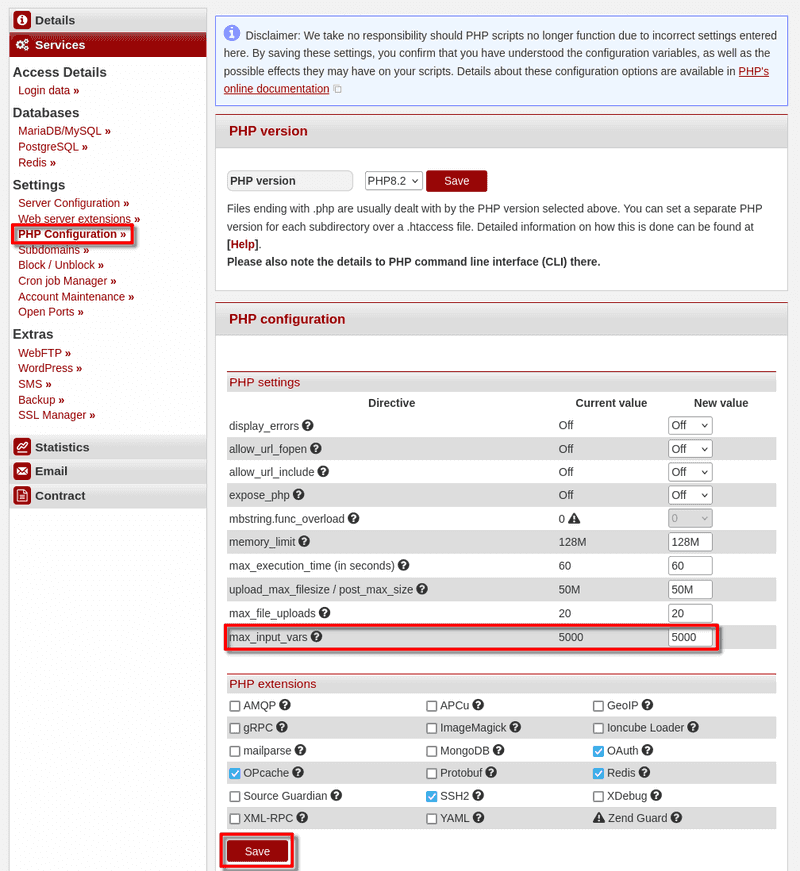800x871 pixels.
Task: Open the Cron job Manager menu item
Action: (x=63, y=281)
